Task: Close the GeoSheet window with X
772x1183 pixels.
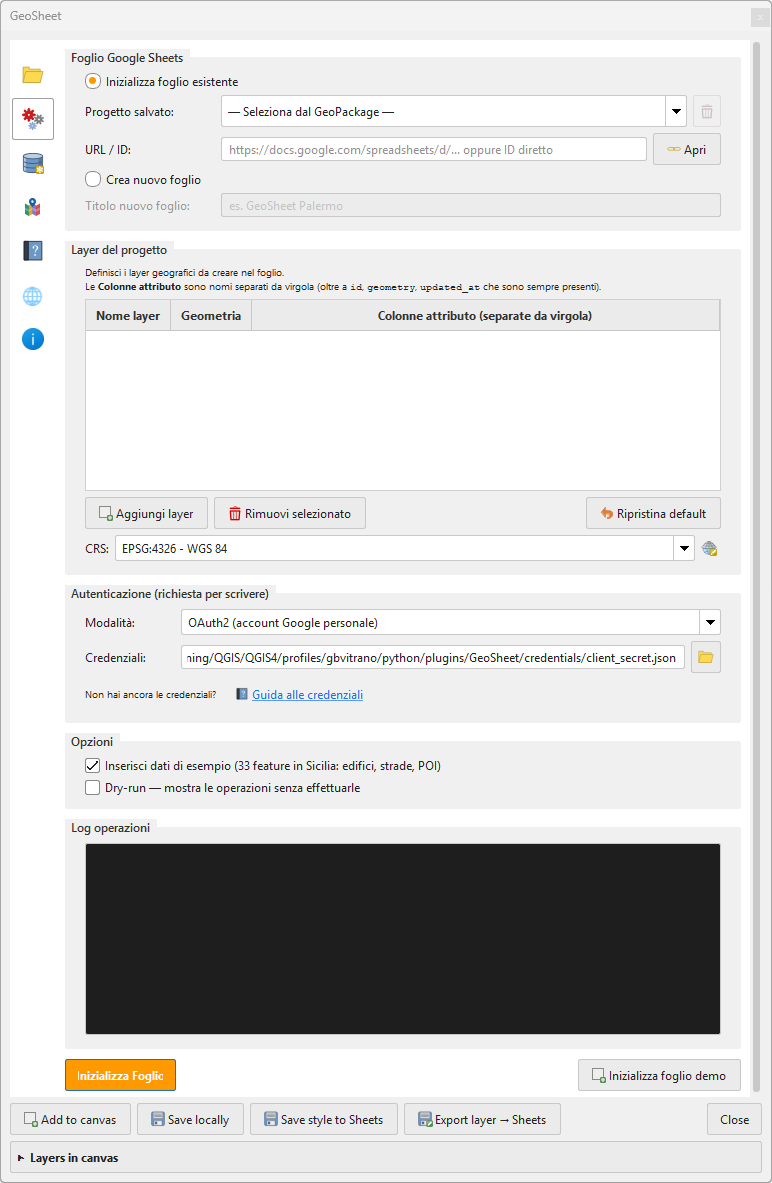Action: 760,17
